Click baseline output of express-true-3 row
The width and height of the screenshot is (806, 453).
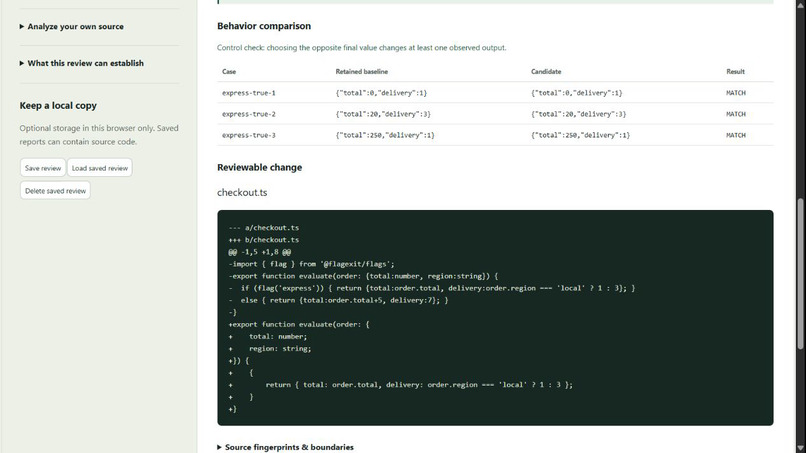(x=386, y=135)
